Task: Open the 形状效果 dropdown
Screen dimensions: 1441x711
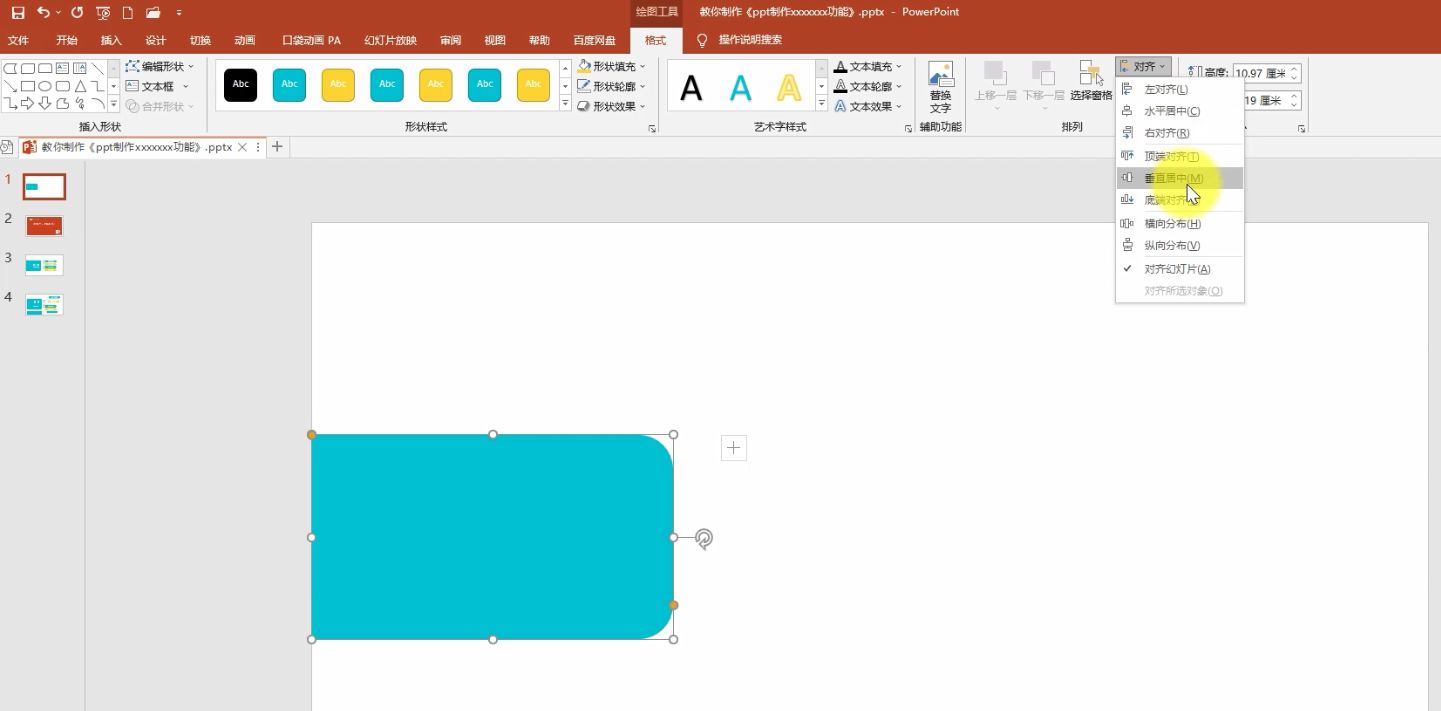Action: tap(612, 106)
